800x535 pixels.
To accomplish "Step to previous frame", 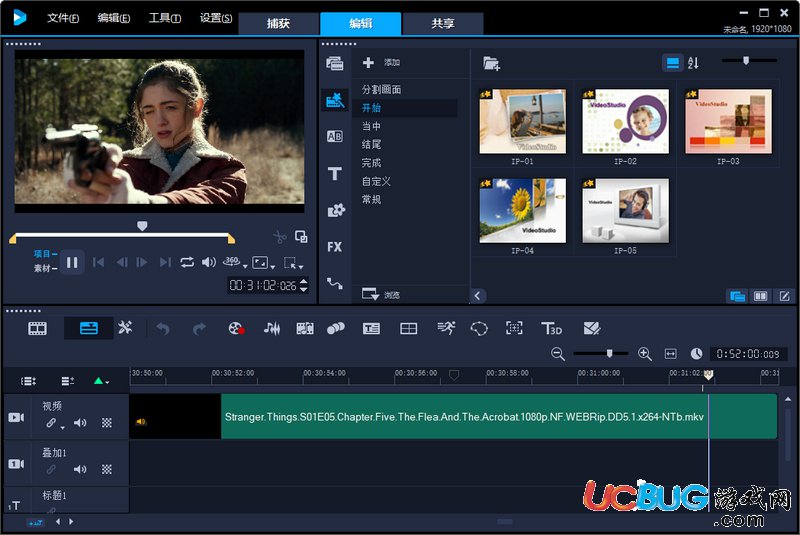I will [x=121, y=262].
